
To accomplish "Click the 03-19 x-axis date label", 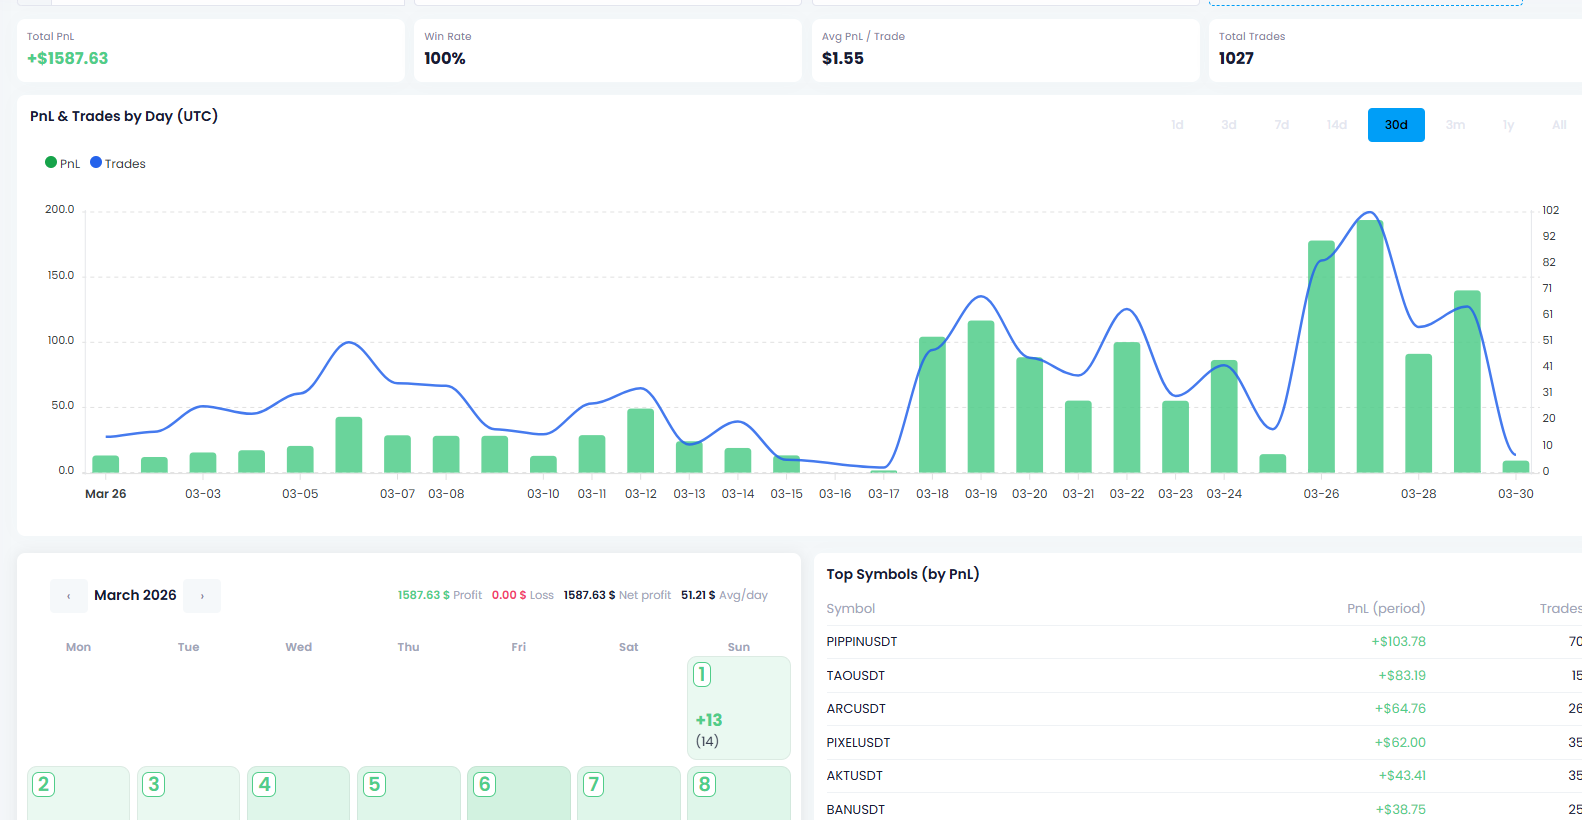I will [981, 494].
